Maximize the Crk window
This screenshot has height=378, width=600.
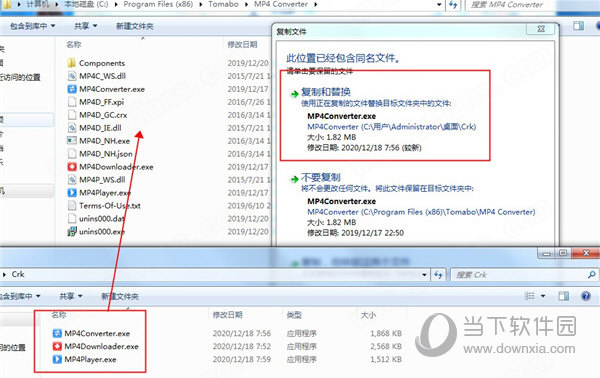coord(562,253)
